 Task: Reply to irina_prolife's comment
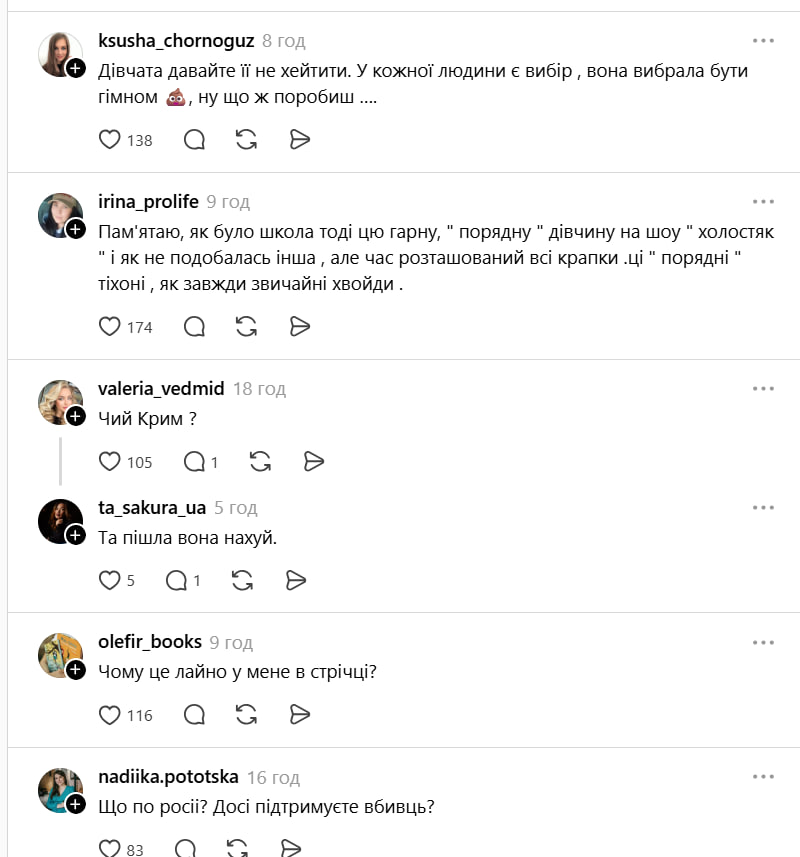click(x=195, y=326)
